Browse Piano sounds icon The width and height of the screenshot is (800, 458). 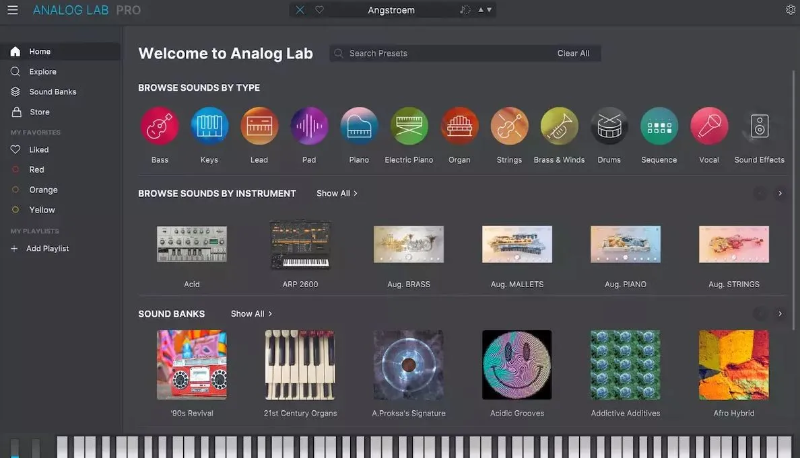coord(359,126)
